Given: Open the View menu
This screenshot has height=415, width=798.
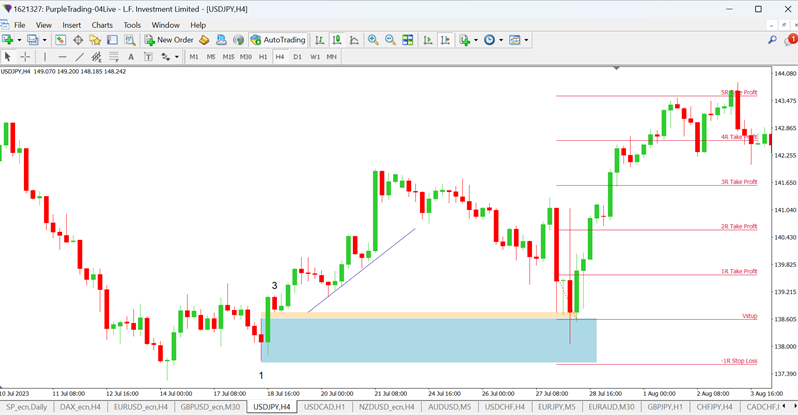Looking at the screenshot, I should (44, 25).
